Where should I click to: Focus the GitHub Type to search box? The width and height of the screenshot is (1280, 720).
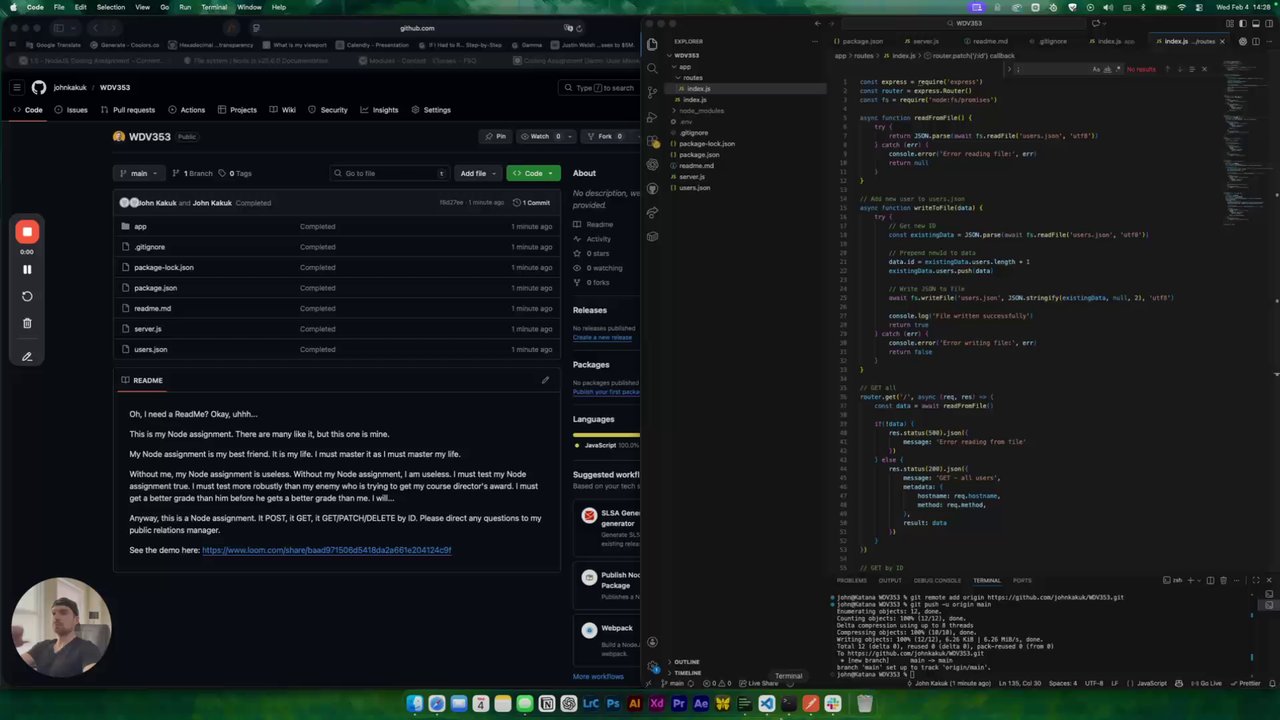[601, 88]
